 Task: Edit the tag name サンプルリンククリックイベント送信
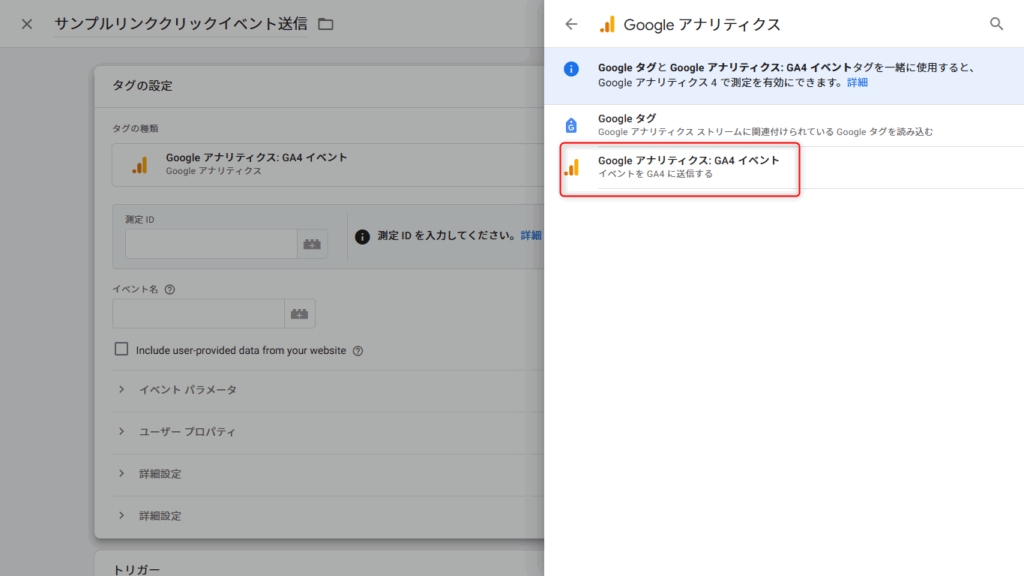pyautogui.click(x=181, y=24)
